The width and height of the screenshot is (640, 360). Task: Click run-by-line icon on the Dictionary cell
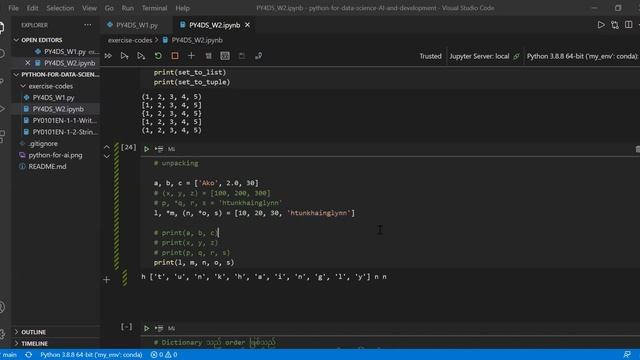159,328
